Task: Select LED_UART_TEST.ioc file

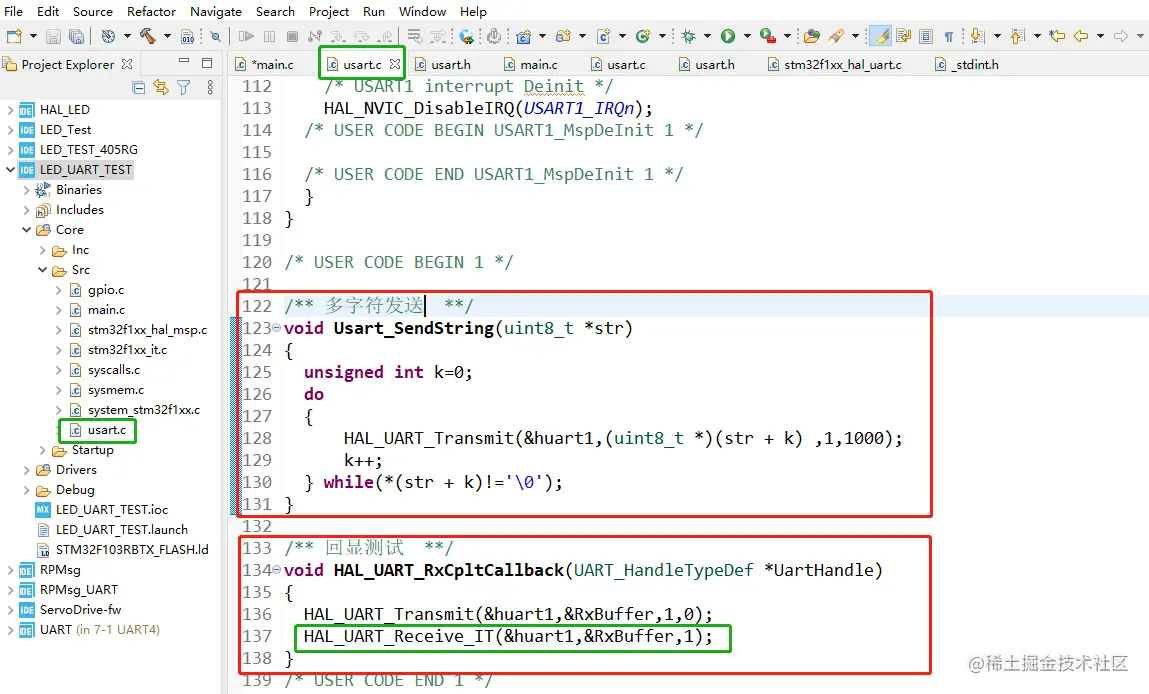Action: 103,509
